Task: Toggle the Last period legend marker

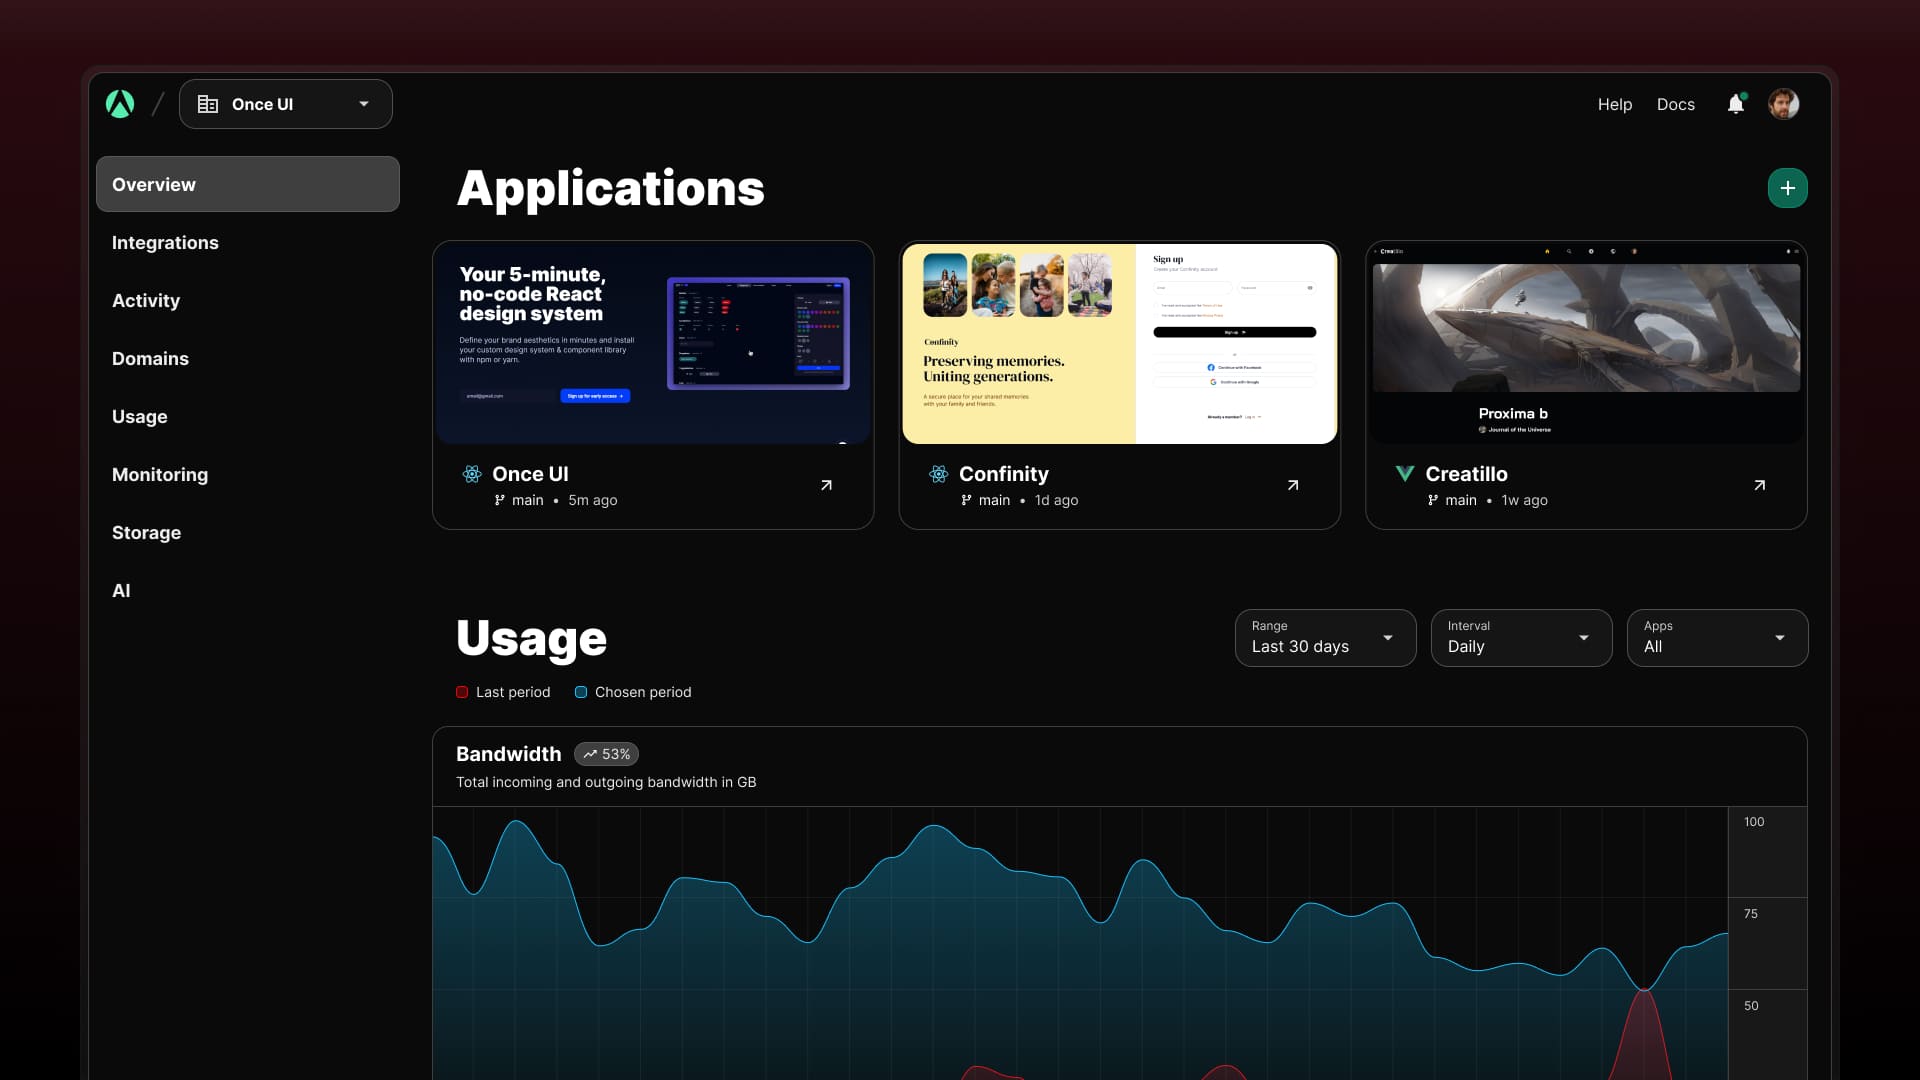Action: [x=462, y=692]
